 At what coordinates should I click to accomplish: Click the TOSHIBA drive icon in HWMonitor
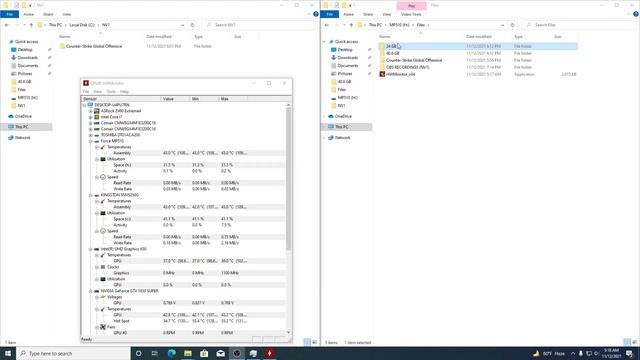click(97, 135)
